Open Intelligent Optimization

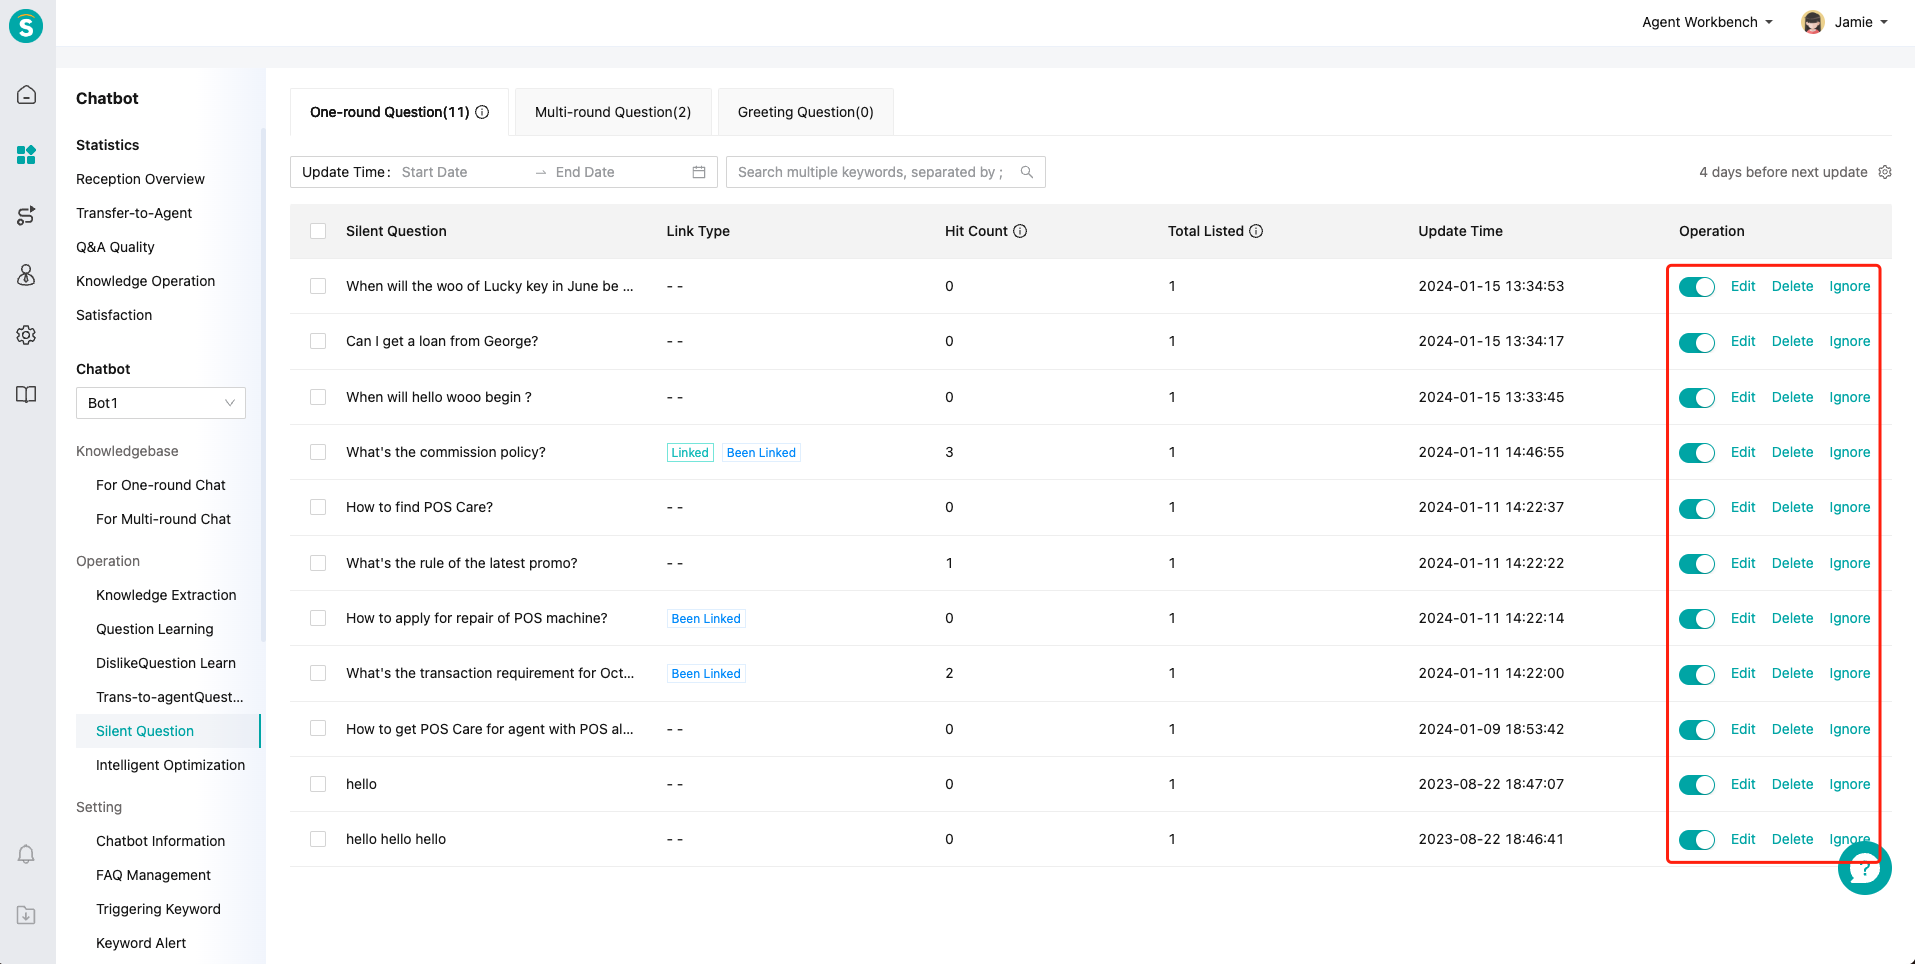click(170, 765)
